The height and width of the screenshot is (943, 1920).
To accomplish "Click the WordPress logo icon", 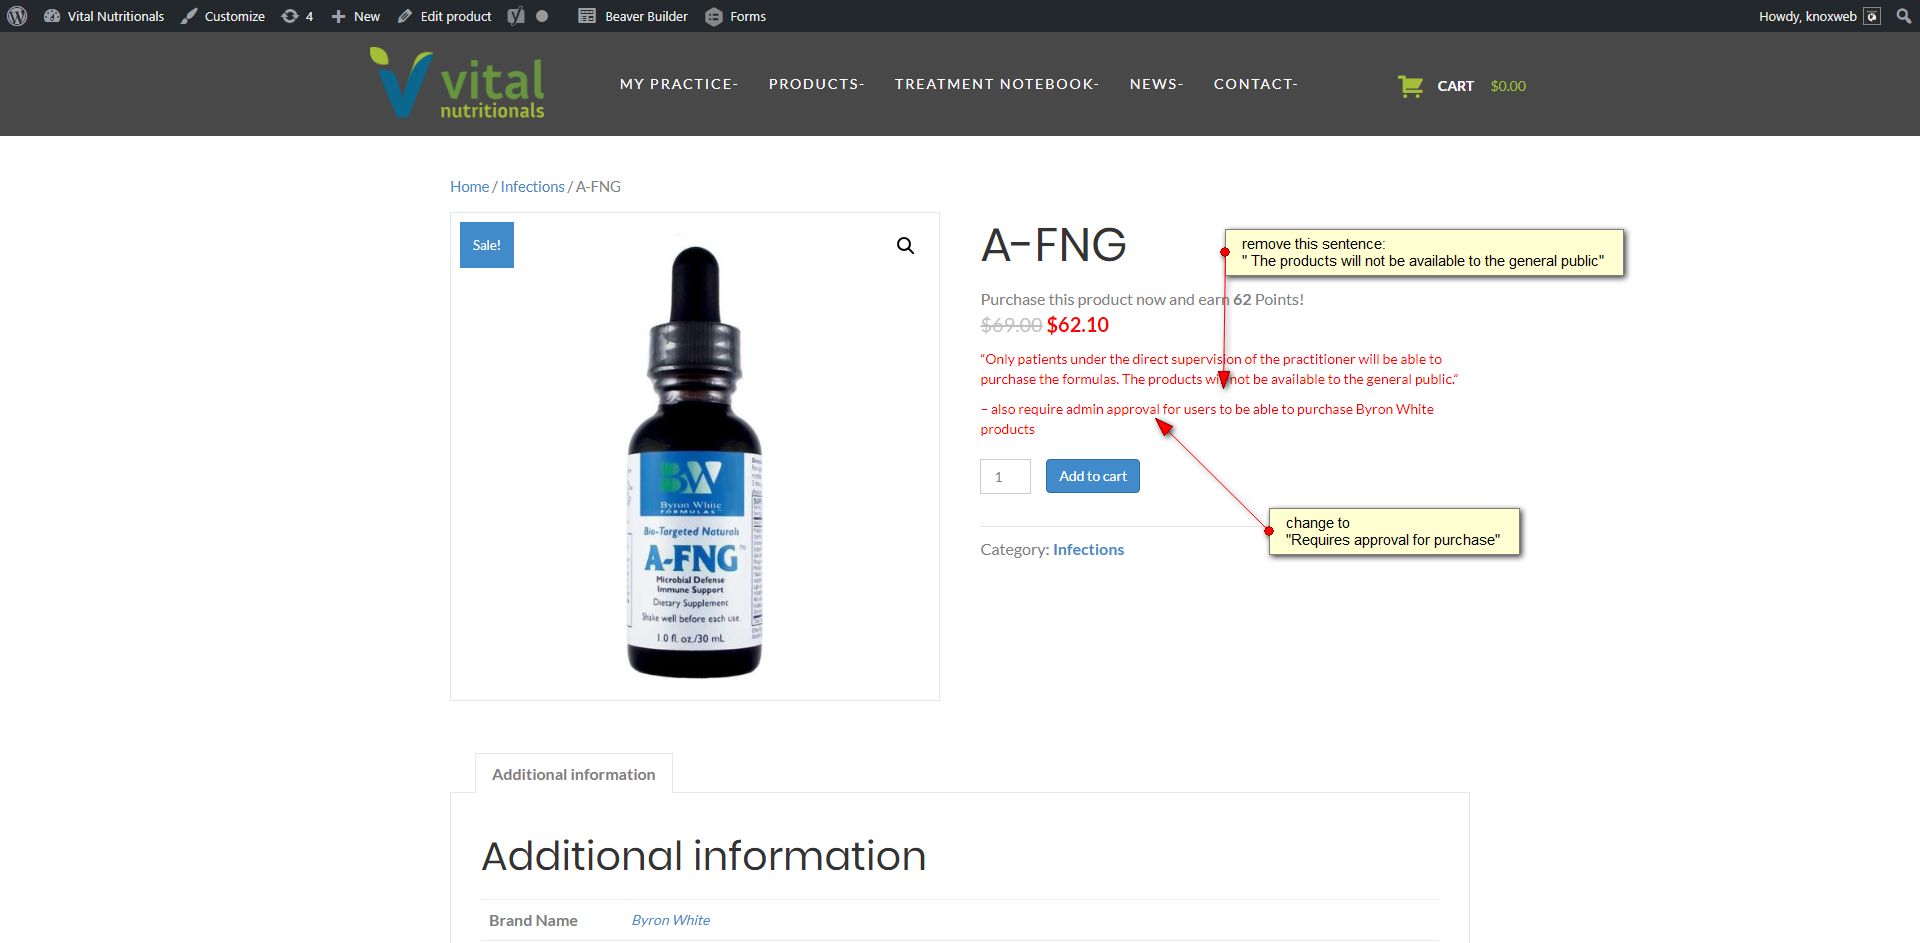I will (x=17, y=16).
